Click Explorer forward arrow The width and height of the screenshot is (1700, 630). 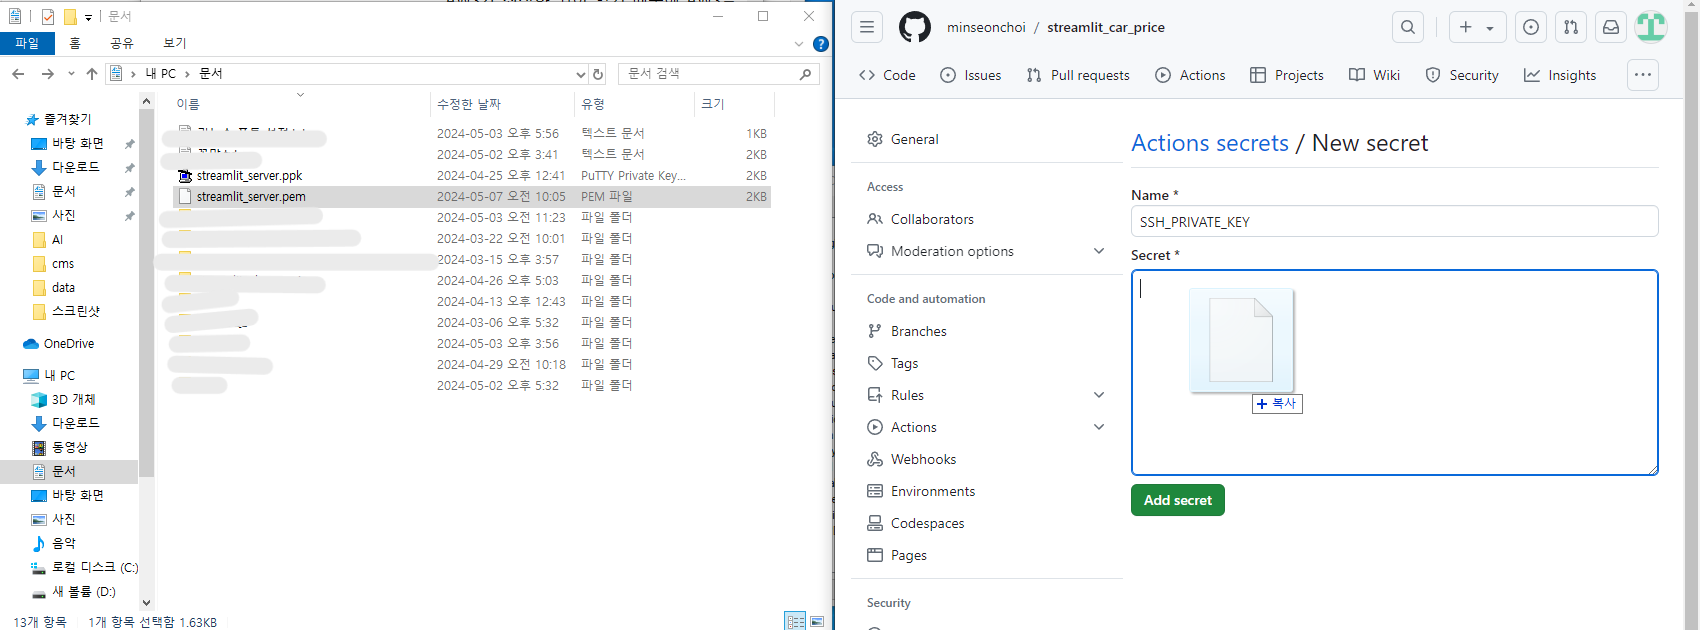click(x=47, y=74)
